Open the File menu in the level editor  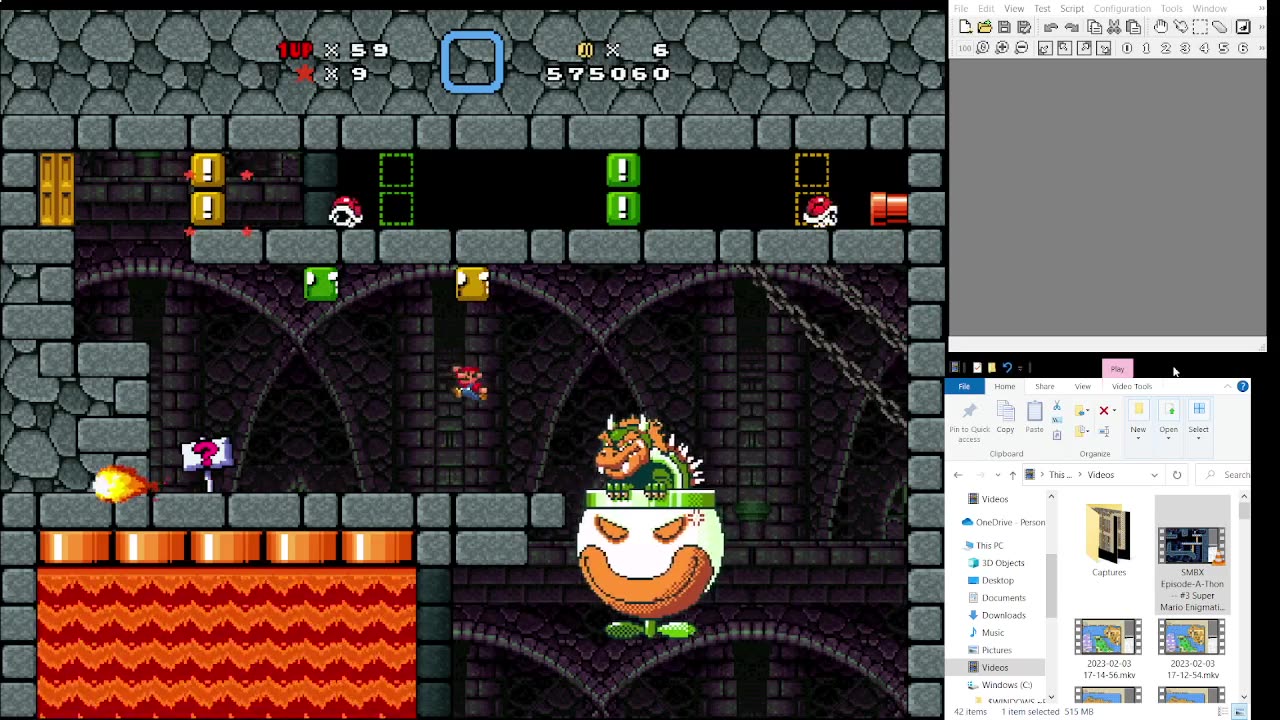coord(961,9)
